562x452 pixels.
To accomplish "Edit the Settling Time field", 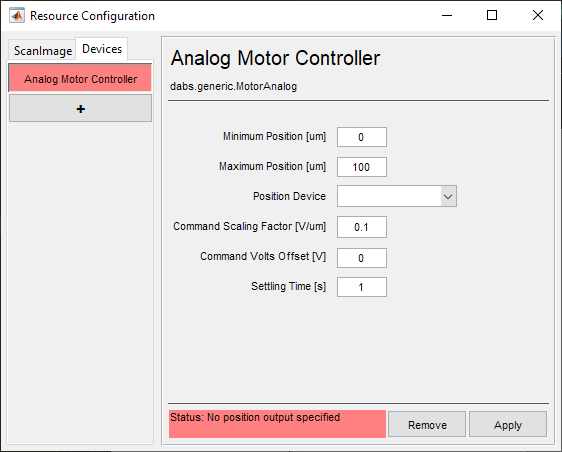I will coord(362,287).
